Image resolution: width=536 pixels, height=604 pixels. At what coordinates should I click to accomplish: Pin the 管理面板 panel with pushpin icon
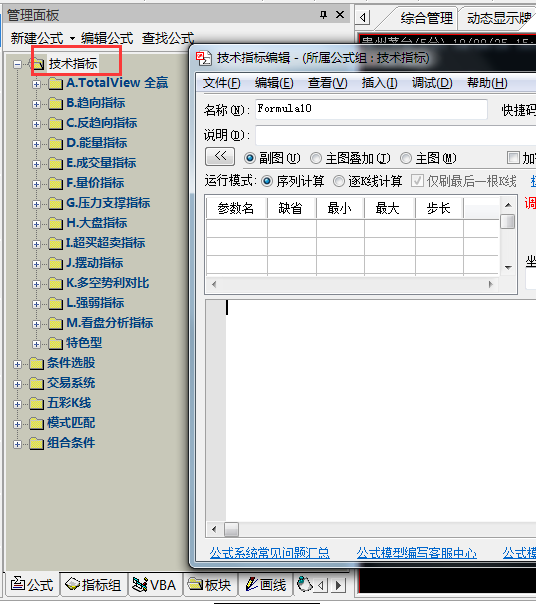coord(323,15)
